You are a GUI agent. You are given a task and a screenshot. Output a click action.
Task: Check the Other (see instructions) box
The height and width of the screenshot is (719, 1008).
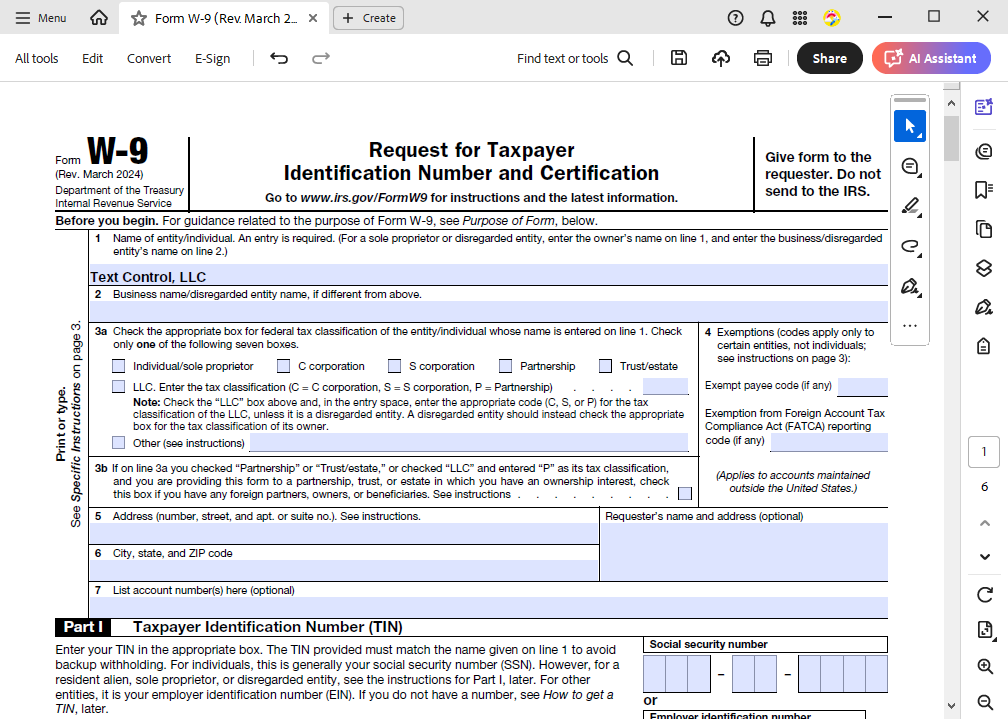click(x=118, y=442)
